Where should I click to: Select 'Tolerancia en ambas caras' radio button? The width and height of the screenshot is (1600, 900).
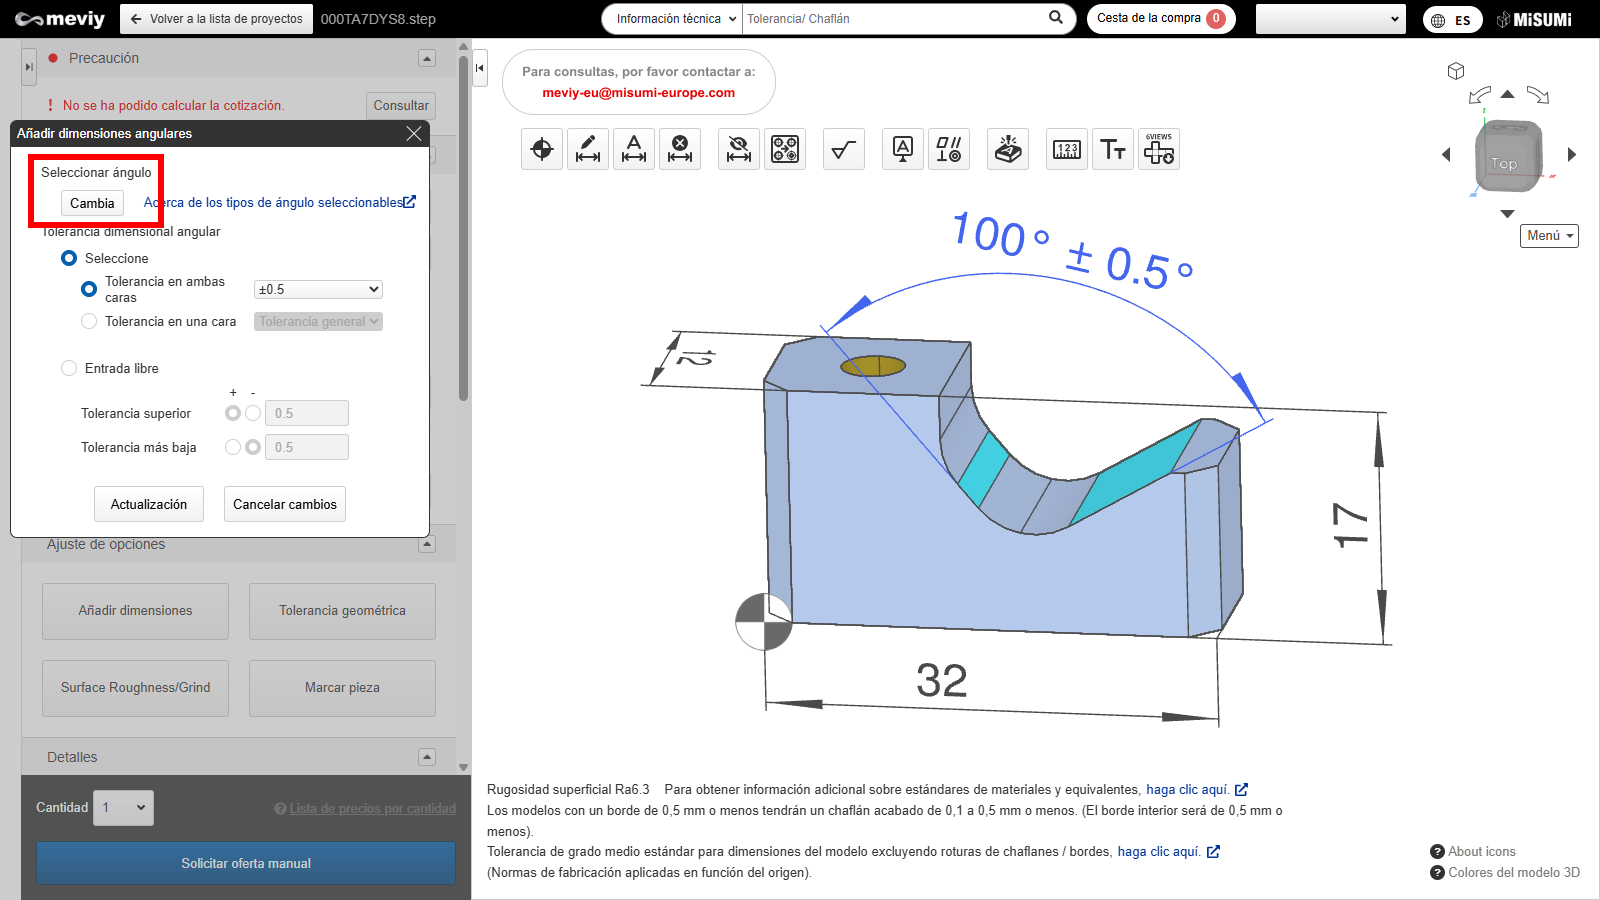tap(89, 289)
